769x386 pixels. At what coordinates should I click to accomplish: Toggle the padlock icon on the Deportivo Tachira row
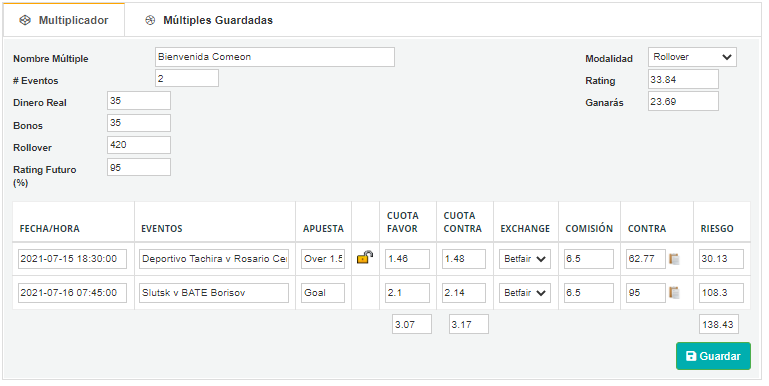tap(365, 257)
